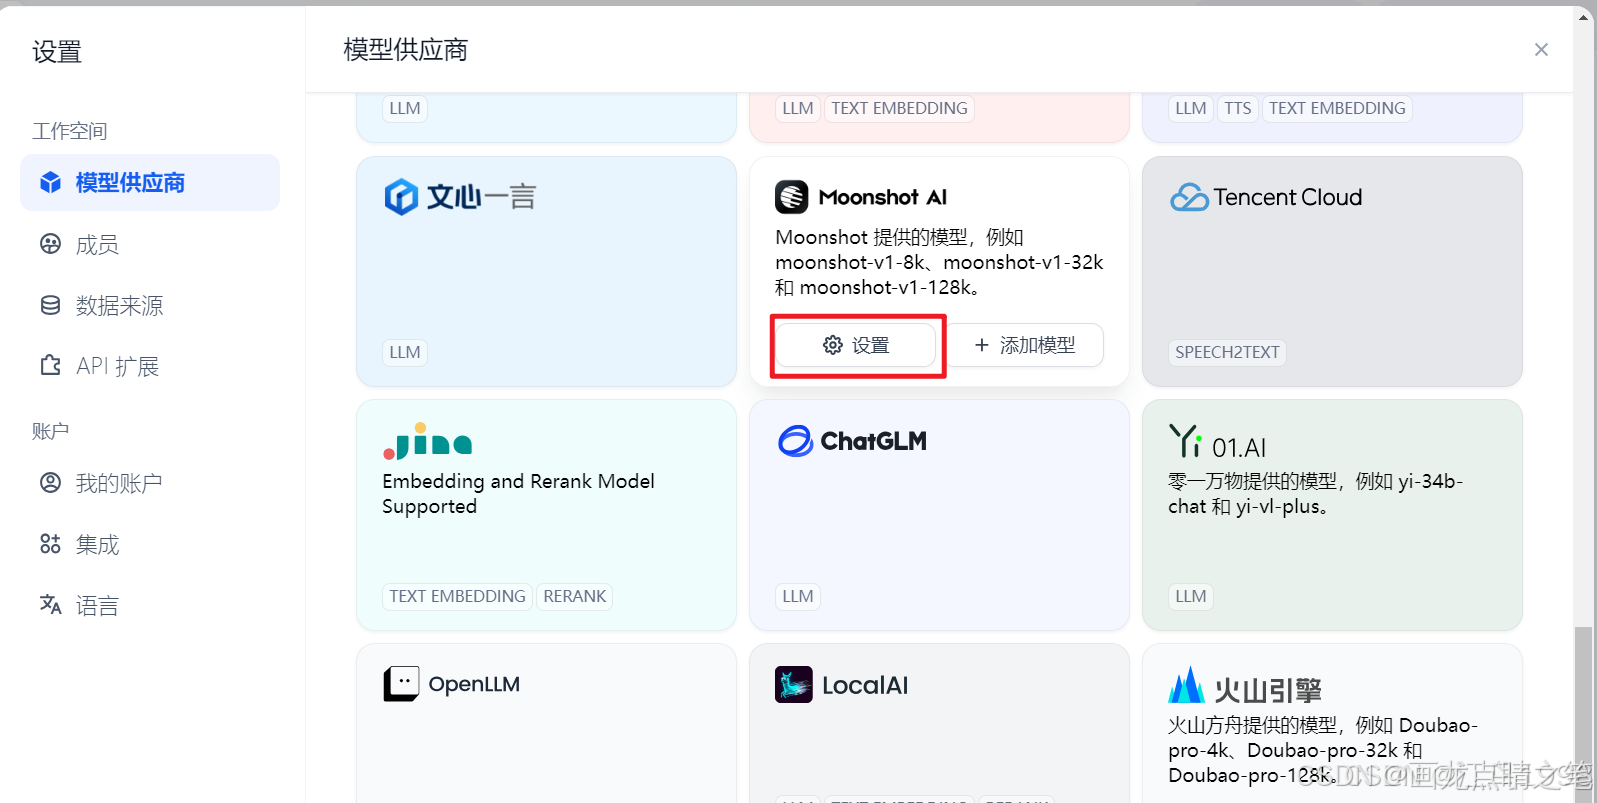Click the LLM tag on the 文心一言 card

405,352
